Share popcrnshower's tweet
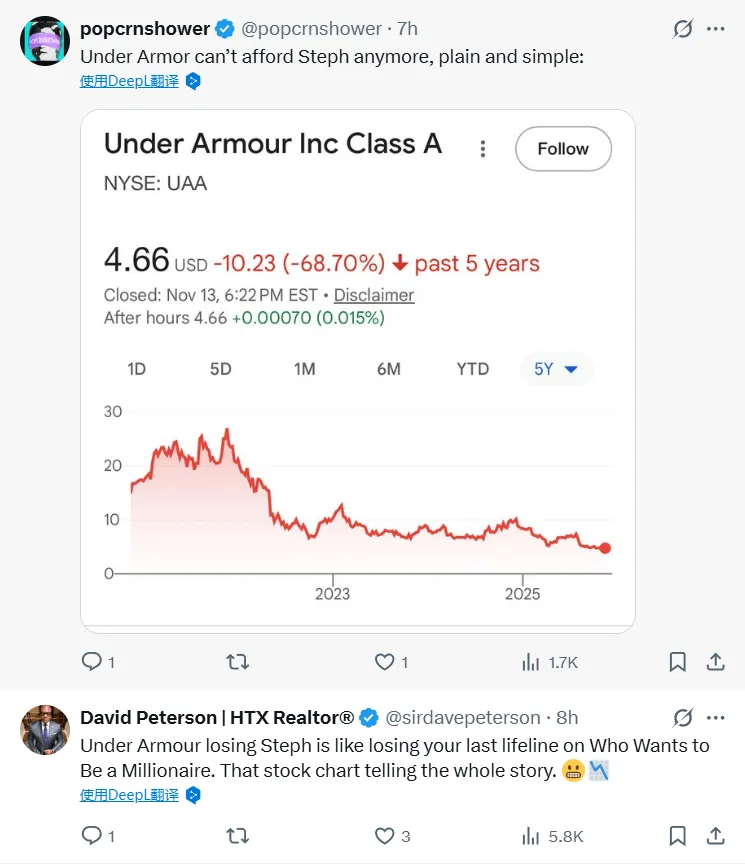 click(x=716, y=662)
